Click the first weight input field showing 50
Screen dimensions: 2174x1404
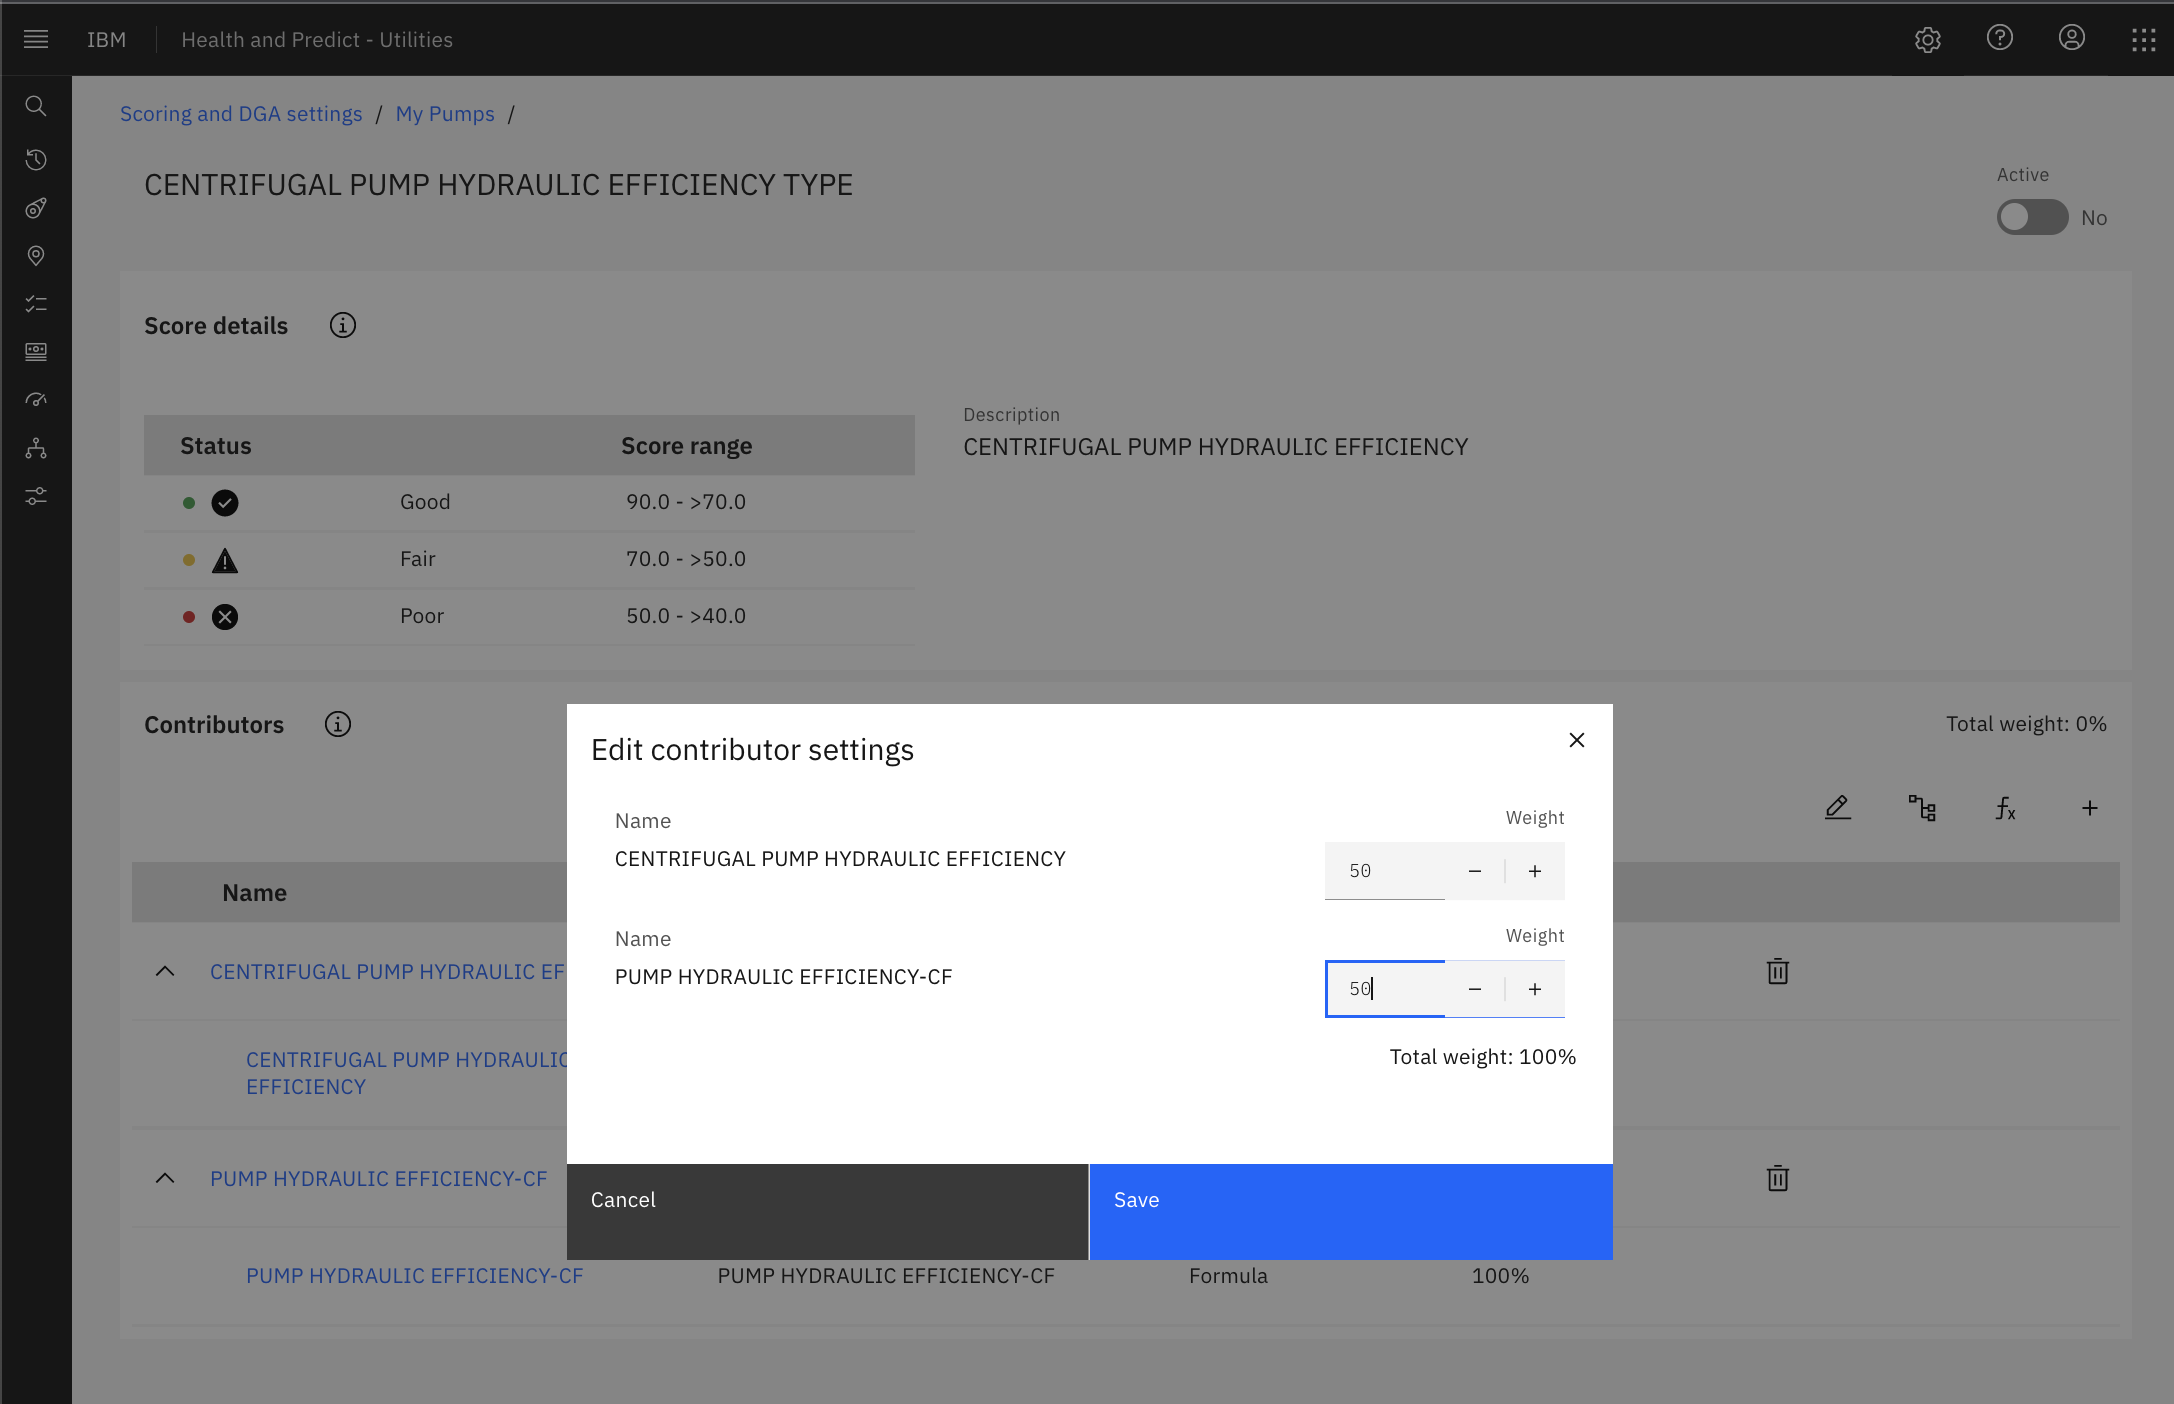click(x=1385, y=871)
